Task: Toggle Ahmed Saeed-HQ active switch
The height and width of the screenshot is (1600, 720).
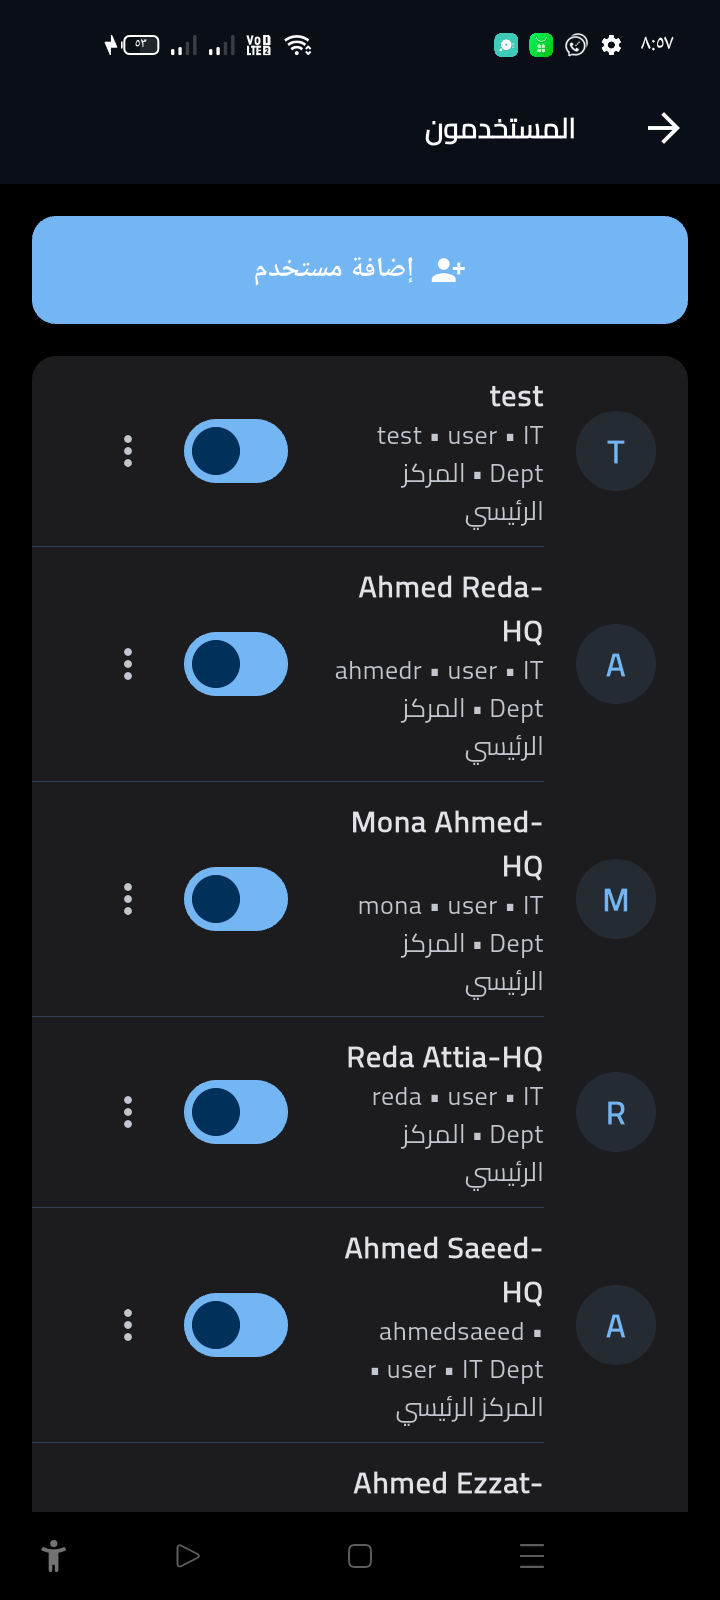Action: point(236,1325)
